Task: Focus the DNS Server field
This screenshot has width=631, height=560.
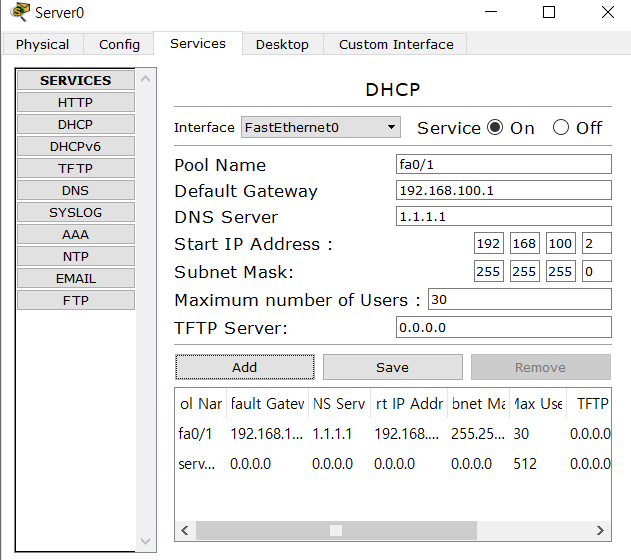Action: (x=504, y=216)
